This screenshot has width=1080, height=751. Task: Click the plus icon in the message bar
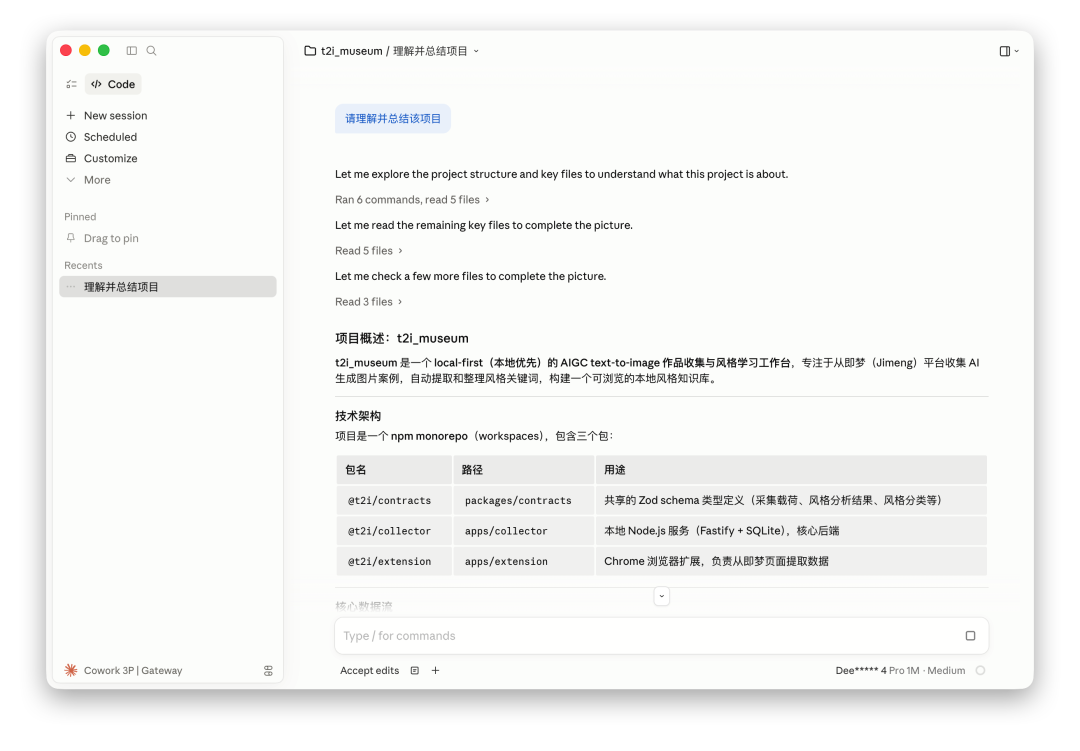(x=435, y=670)
